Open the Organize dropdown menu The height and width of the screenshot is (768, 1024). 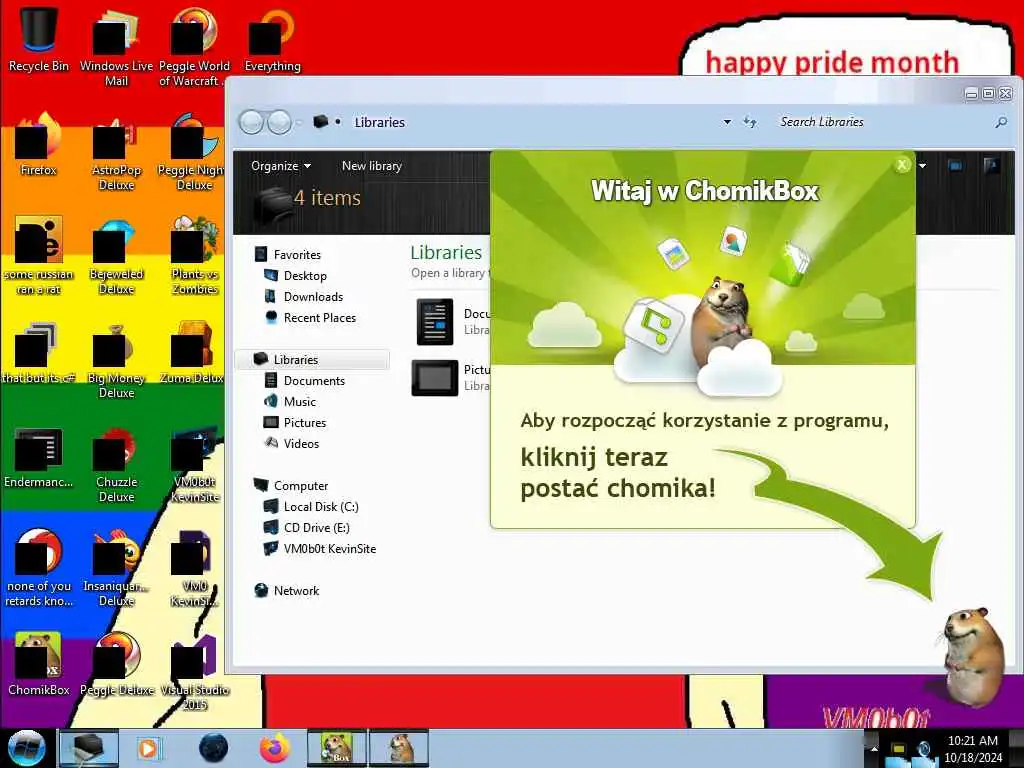[281, 166]
